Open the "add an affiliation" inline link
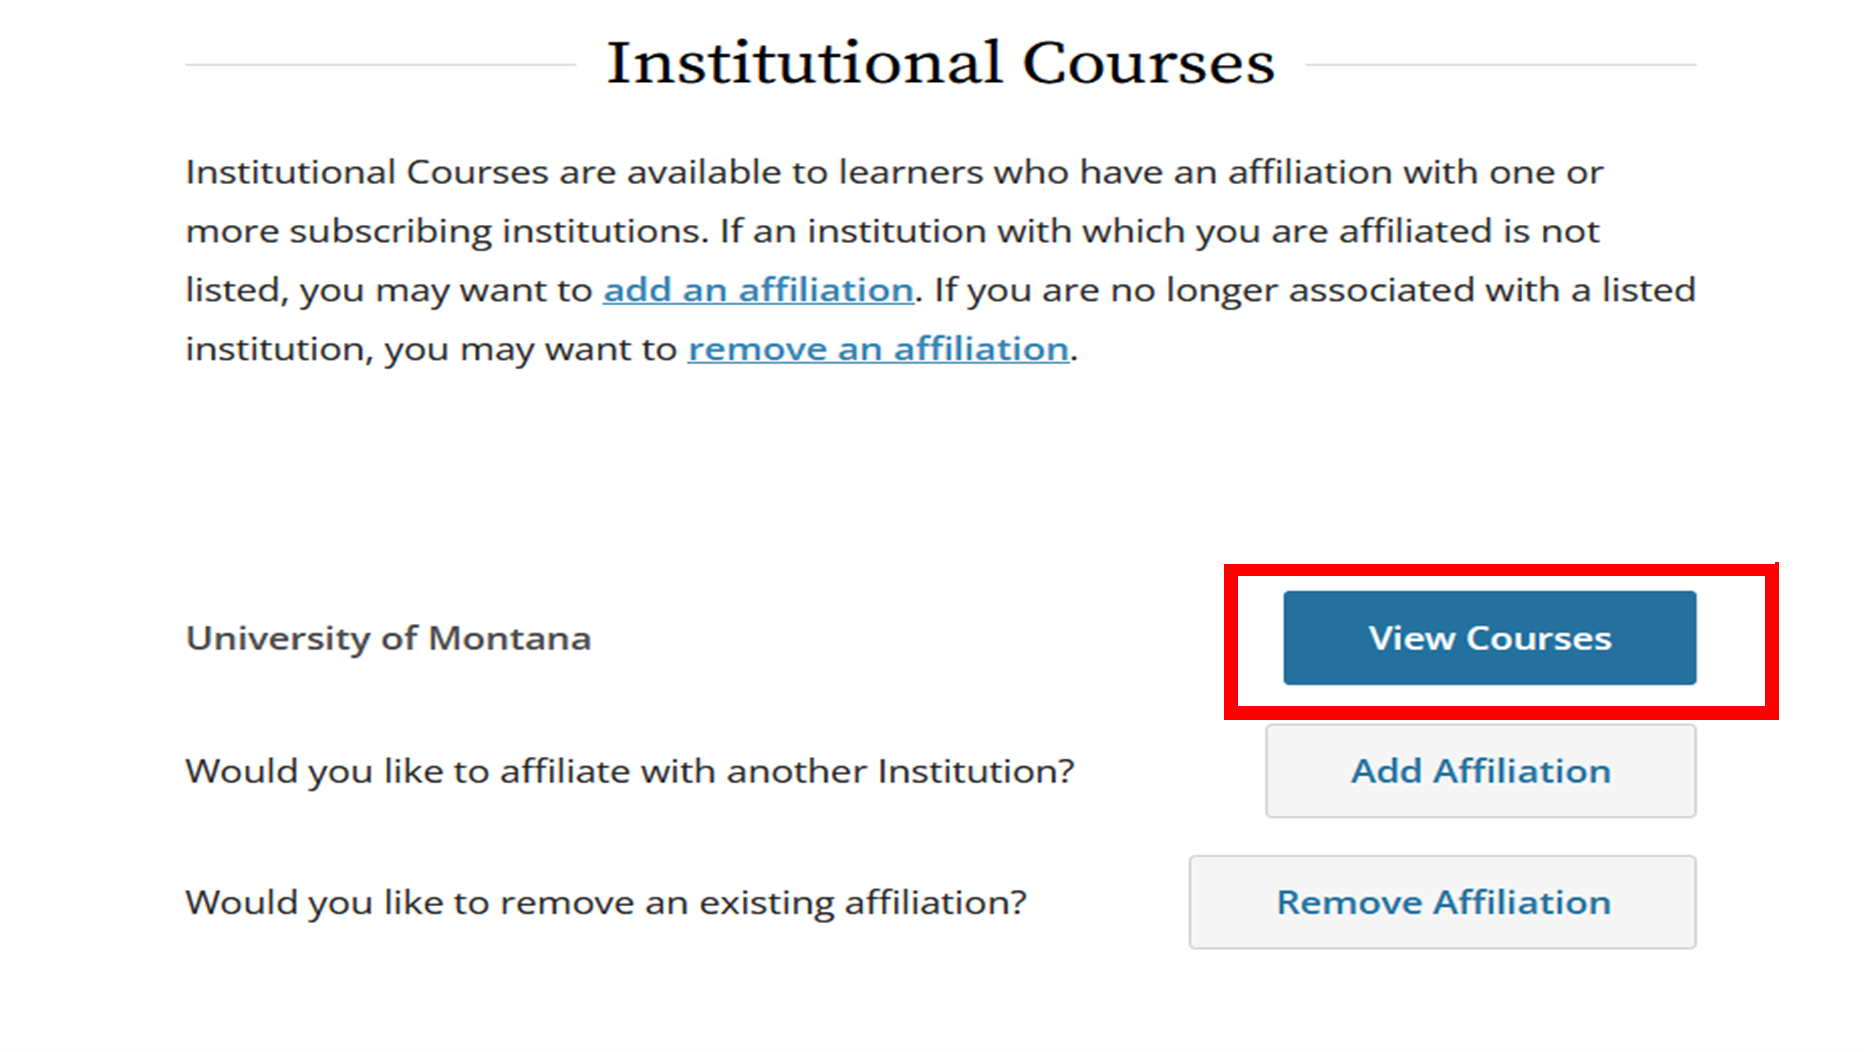1864x1052 pixels. (758, 290)
